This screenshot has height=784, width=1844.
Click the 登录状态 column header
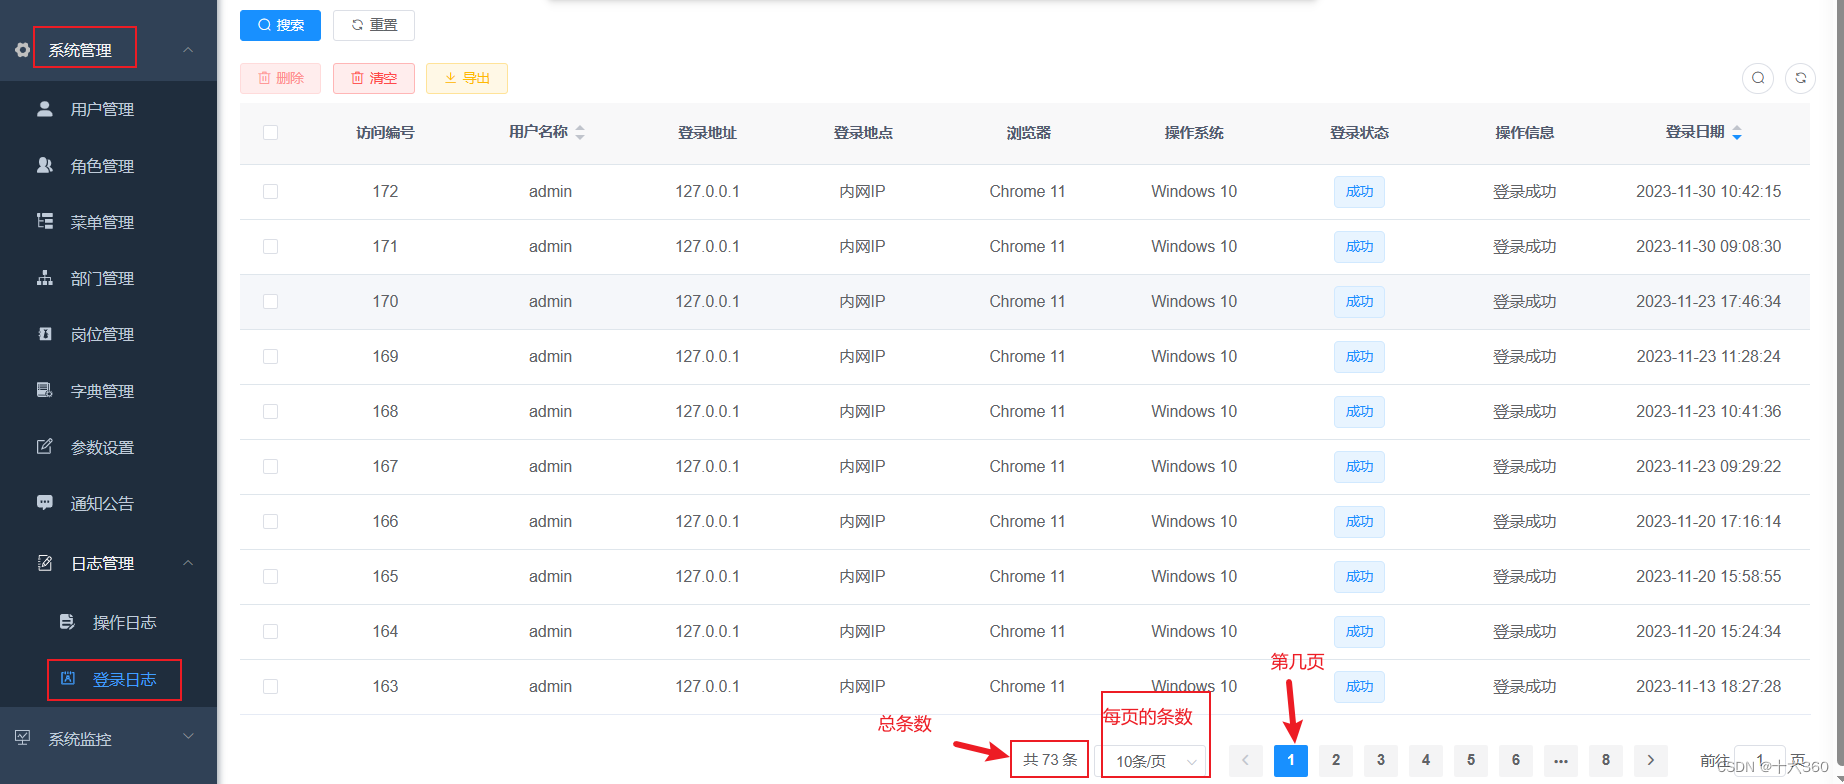click(1359, 132)
